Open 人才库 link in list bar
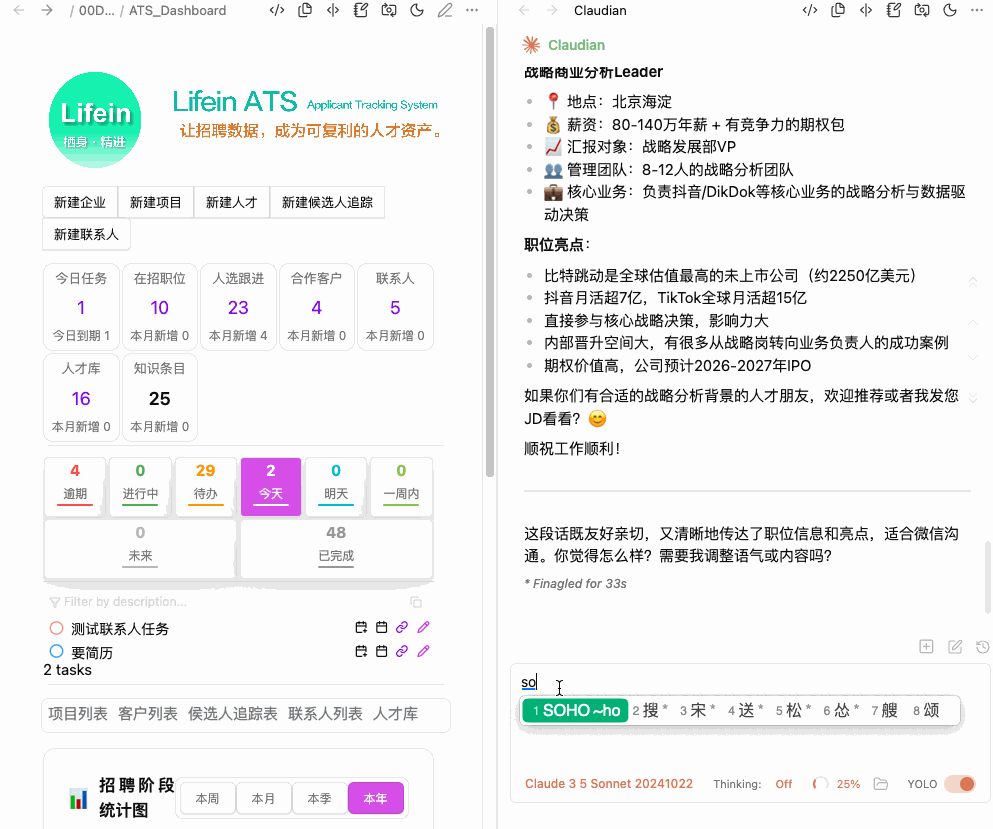Viewport: 993px width, 829px height. click(396, 714)
